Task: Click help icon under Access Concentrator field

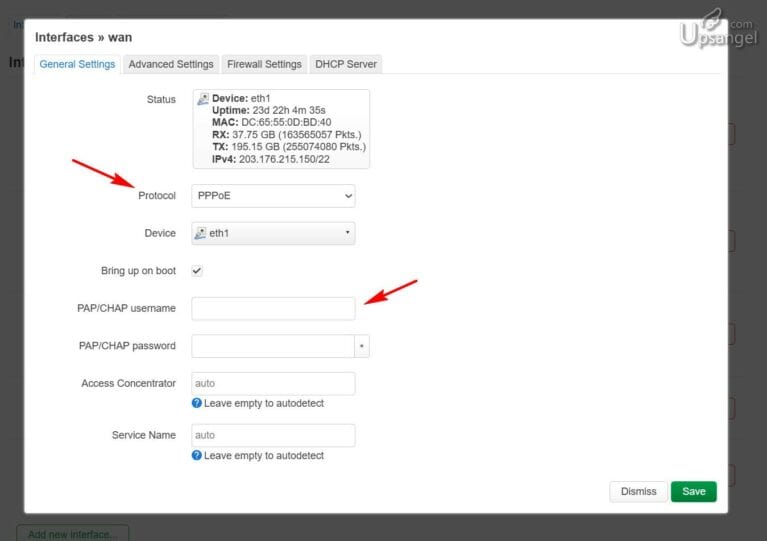Action: [197, 403]
